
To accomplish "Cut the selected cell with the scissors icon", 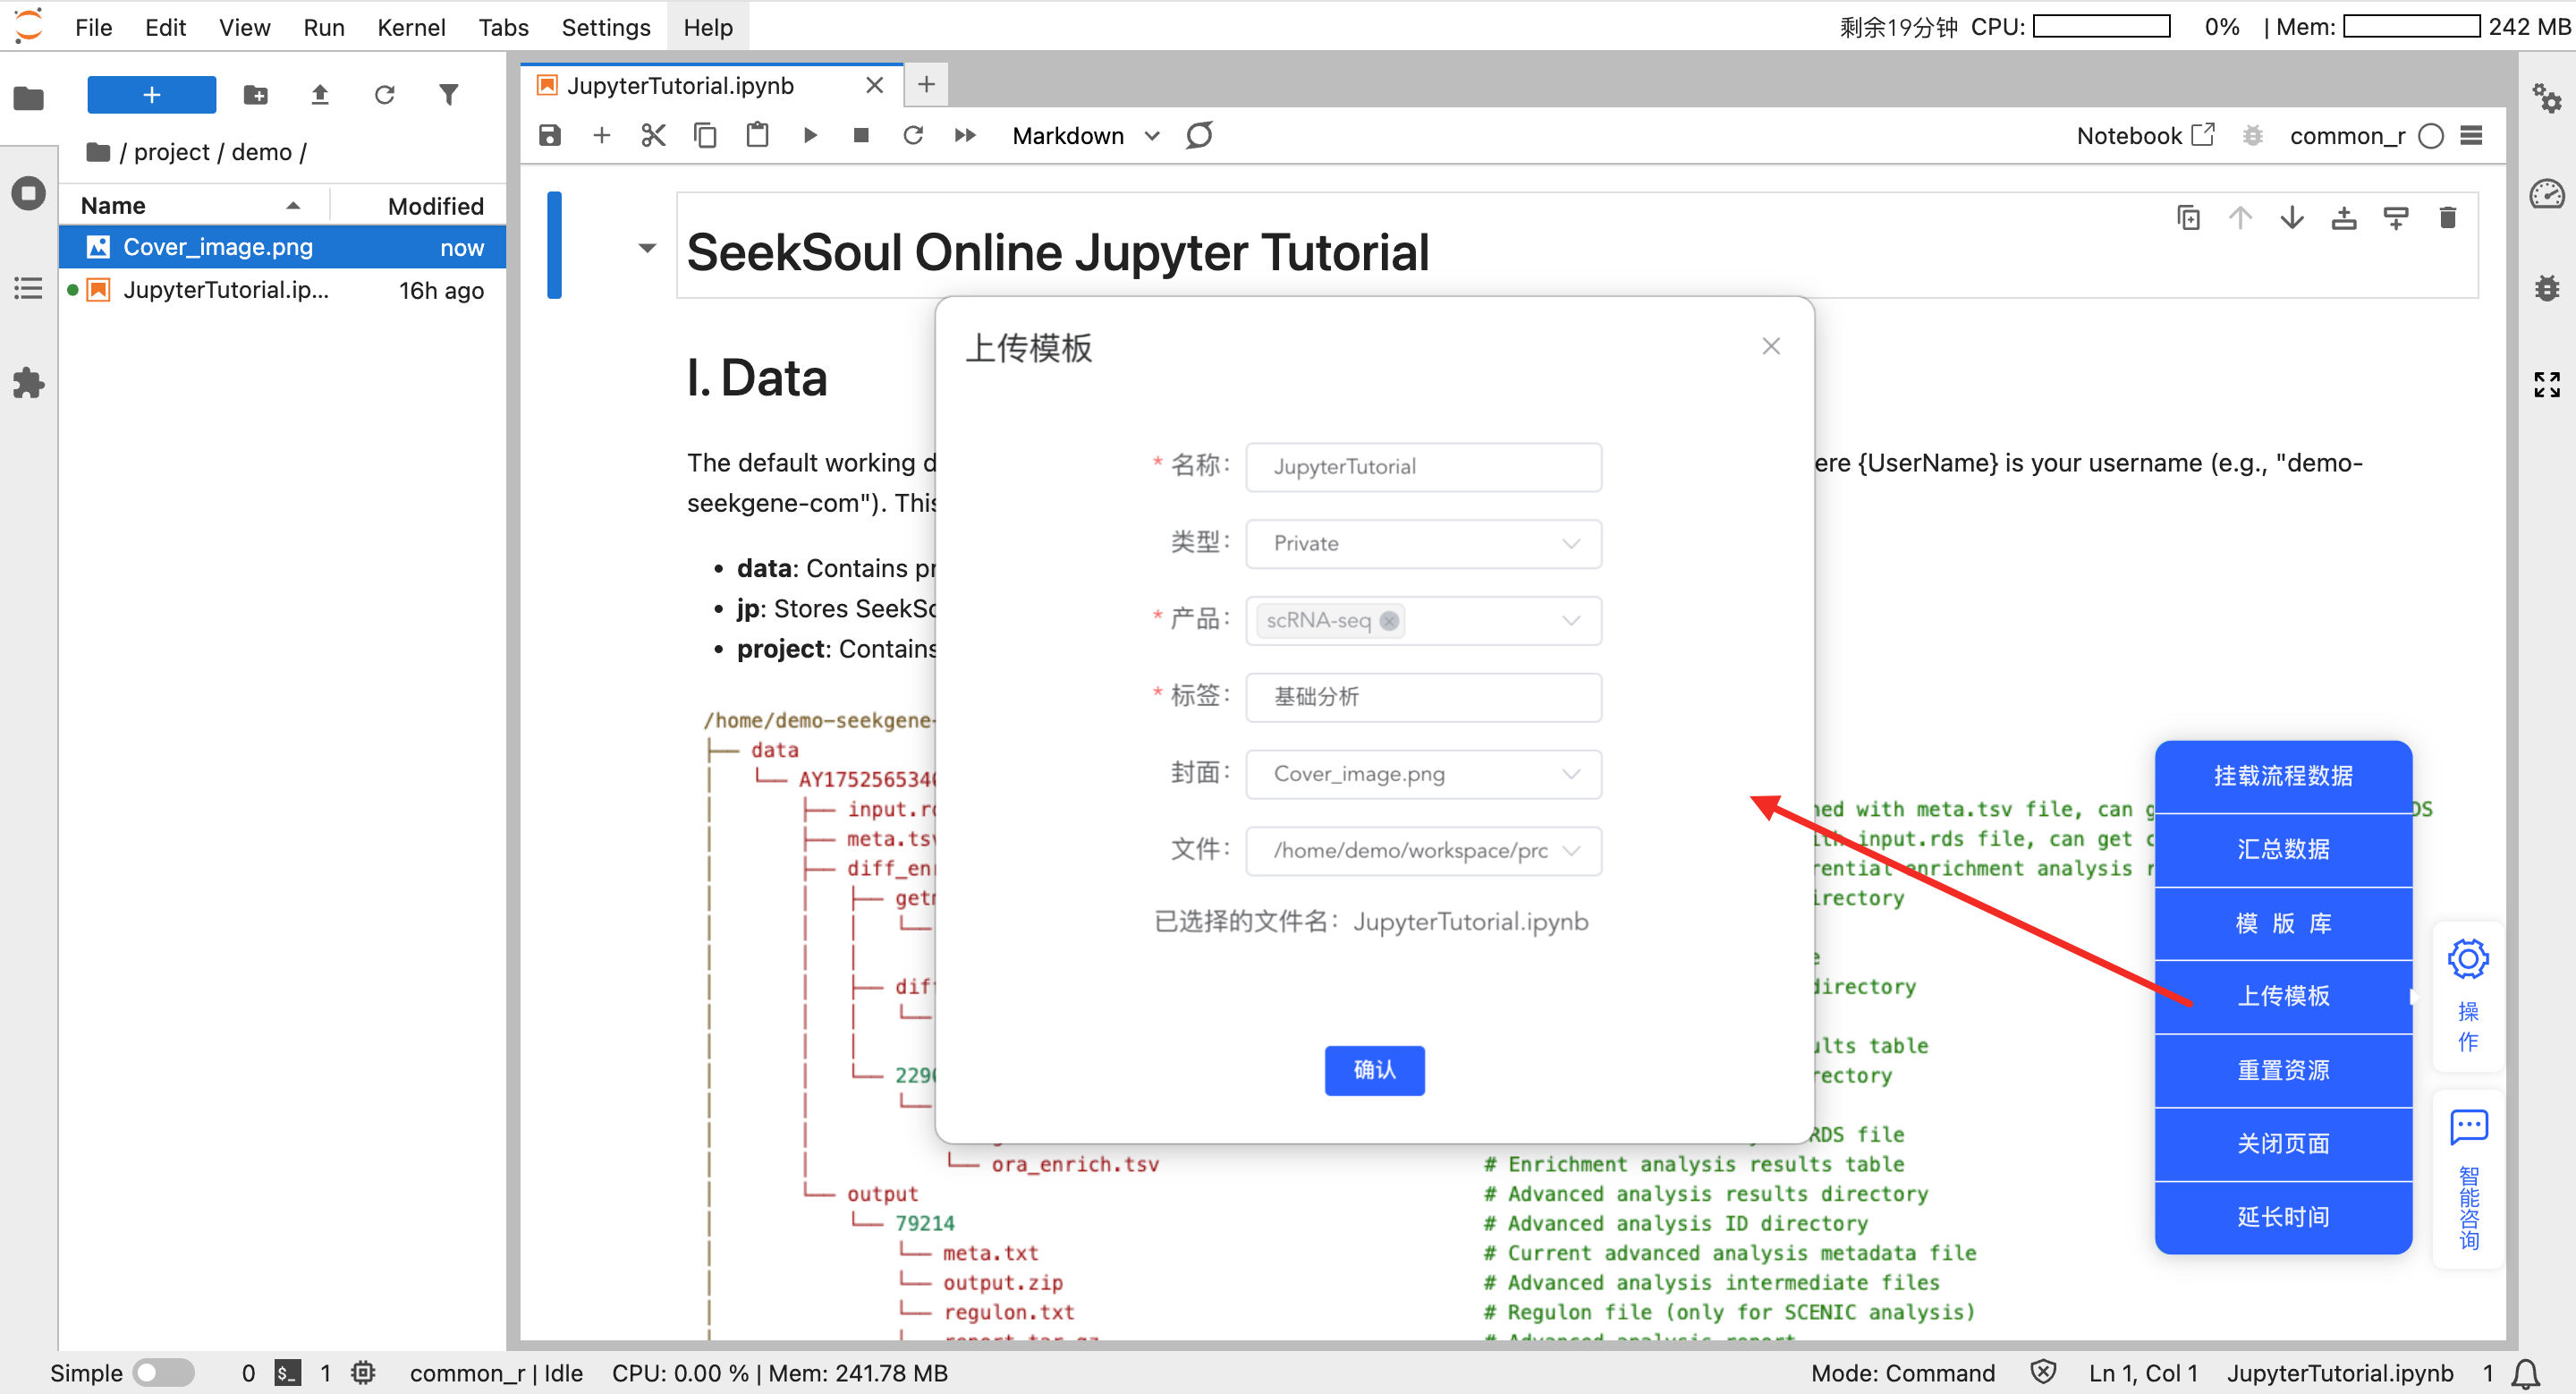I will pyautogui.click(x=653, y=135).
